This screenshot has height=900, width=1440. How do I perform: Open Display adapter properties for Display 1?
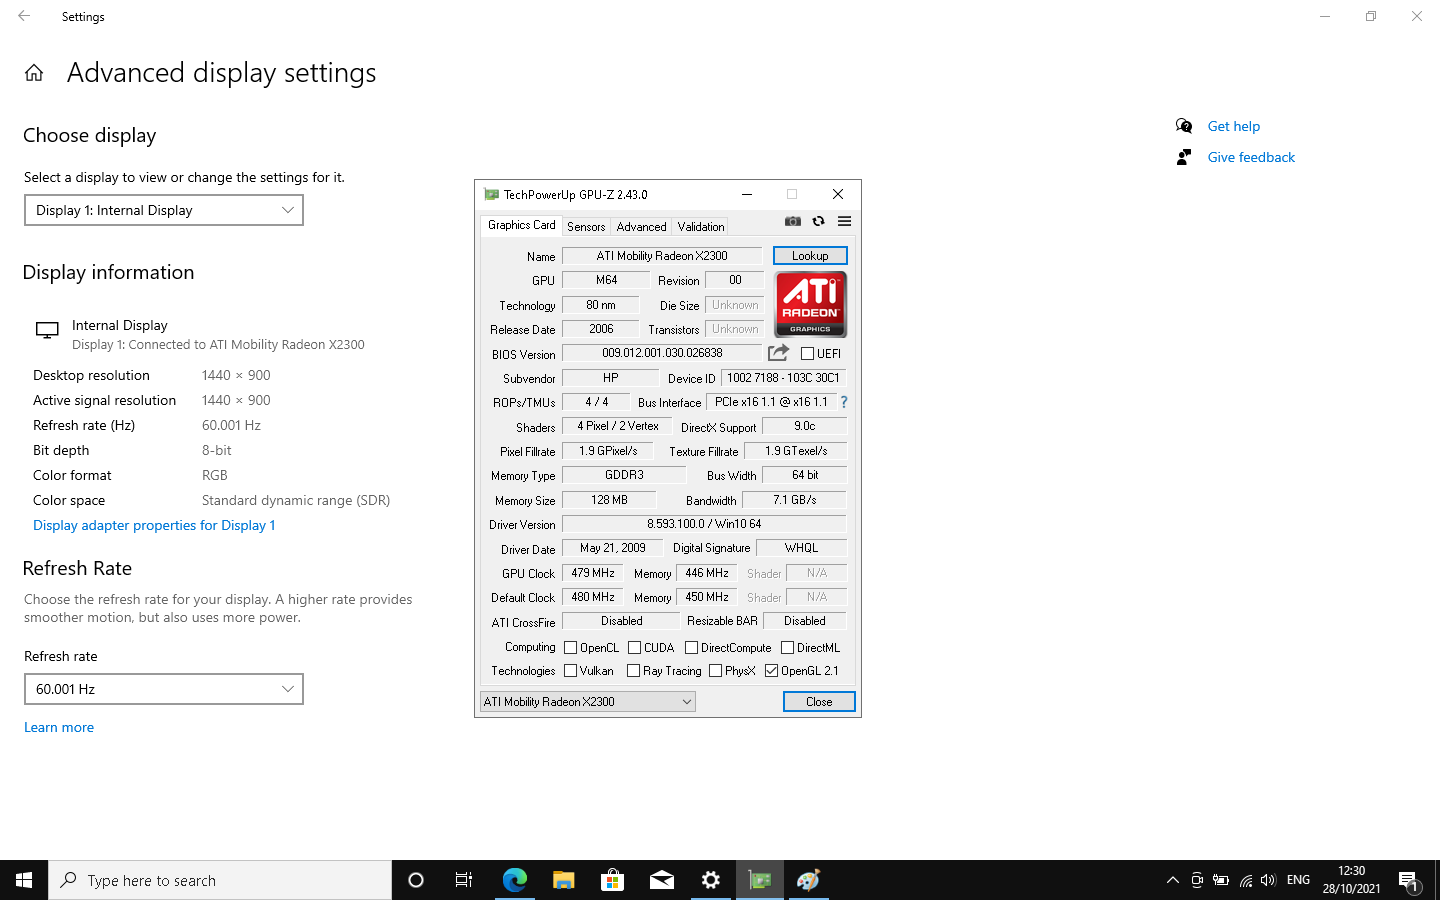tap(154, 525)
